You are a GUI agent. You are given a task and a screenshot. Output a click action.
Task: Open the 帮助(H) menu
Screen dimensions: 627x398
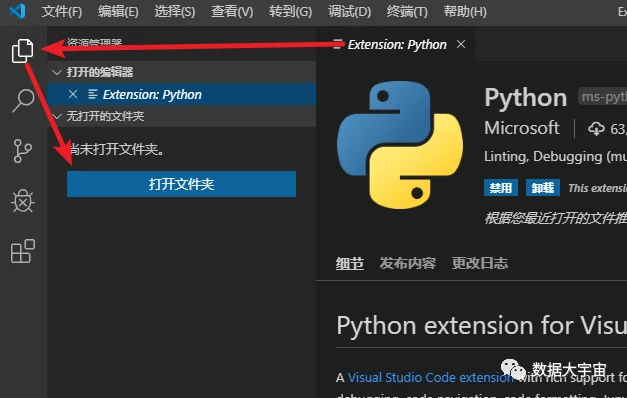(x=465, y=11)
